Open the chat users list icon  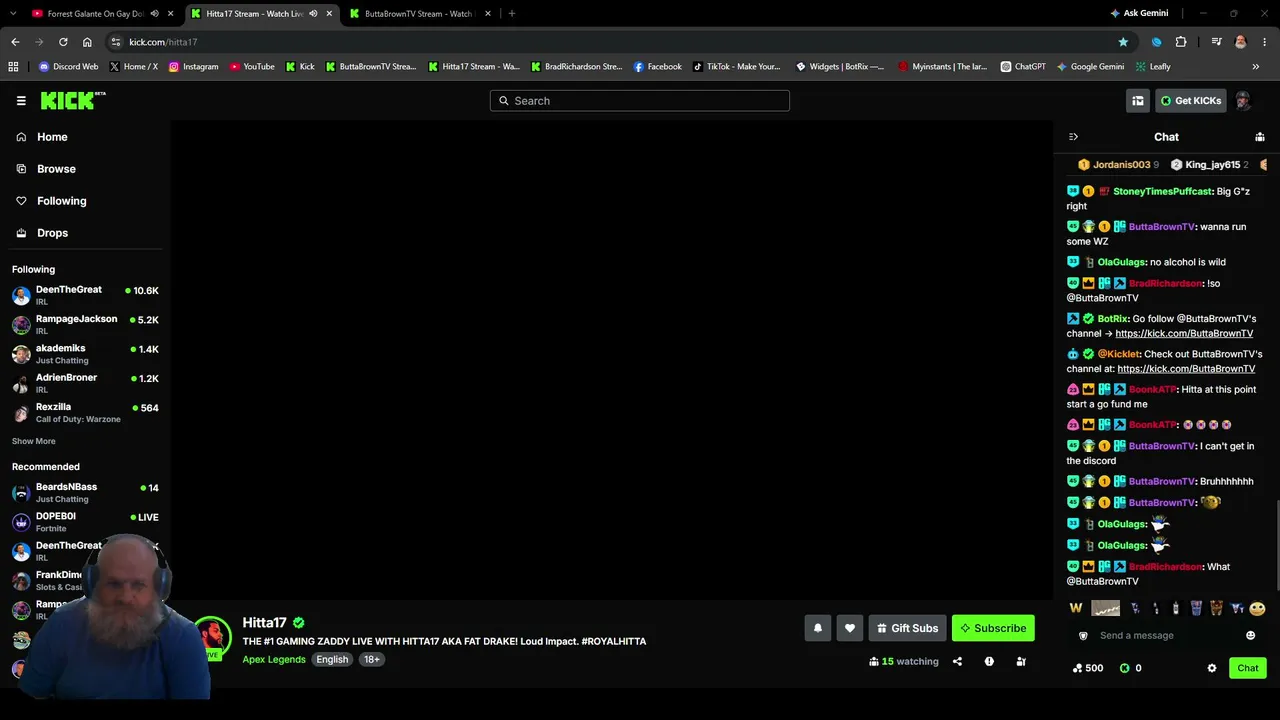(1260, 137)
